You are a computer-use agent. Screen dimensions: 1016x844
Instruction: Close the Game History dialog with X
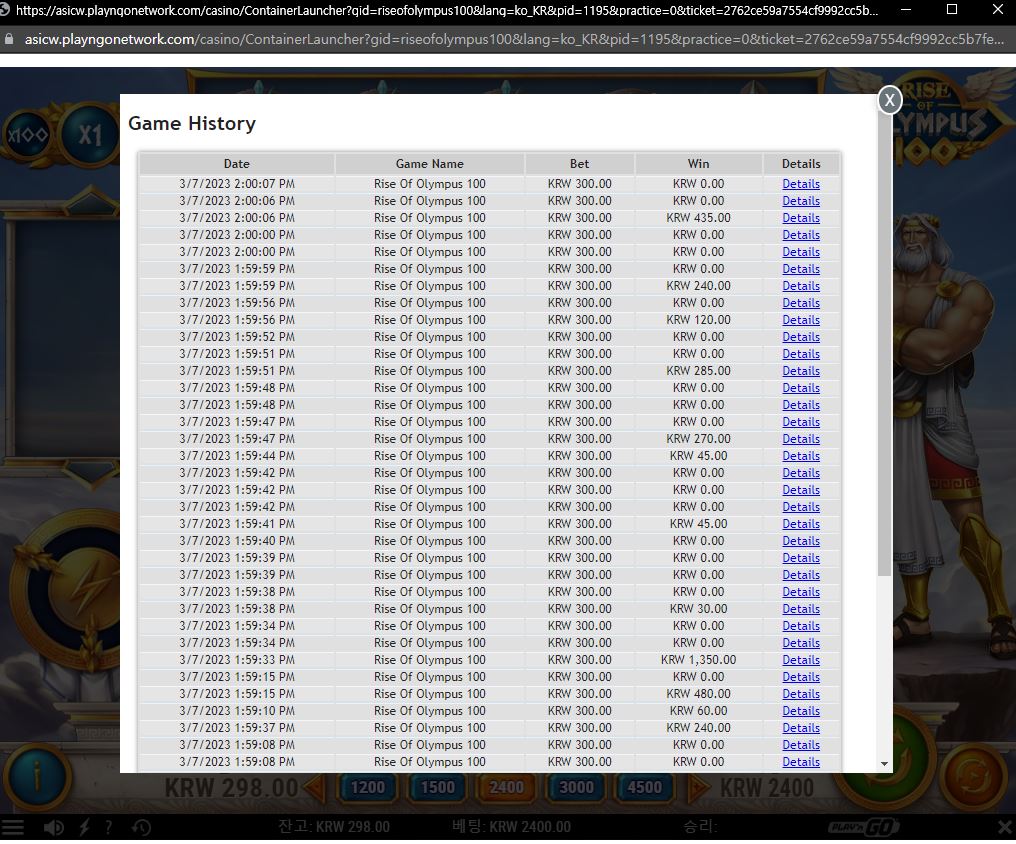(890, 100)
